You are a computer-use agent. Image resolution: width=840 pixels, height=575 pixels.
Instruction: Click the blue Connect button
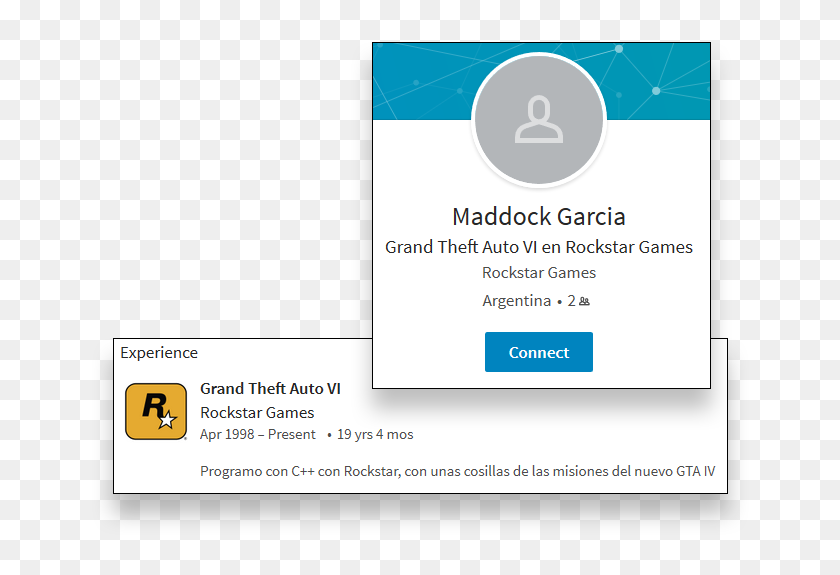538,352
